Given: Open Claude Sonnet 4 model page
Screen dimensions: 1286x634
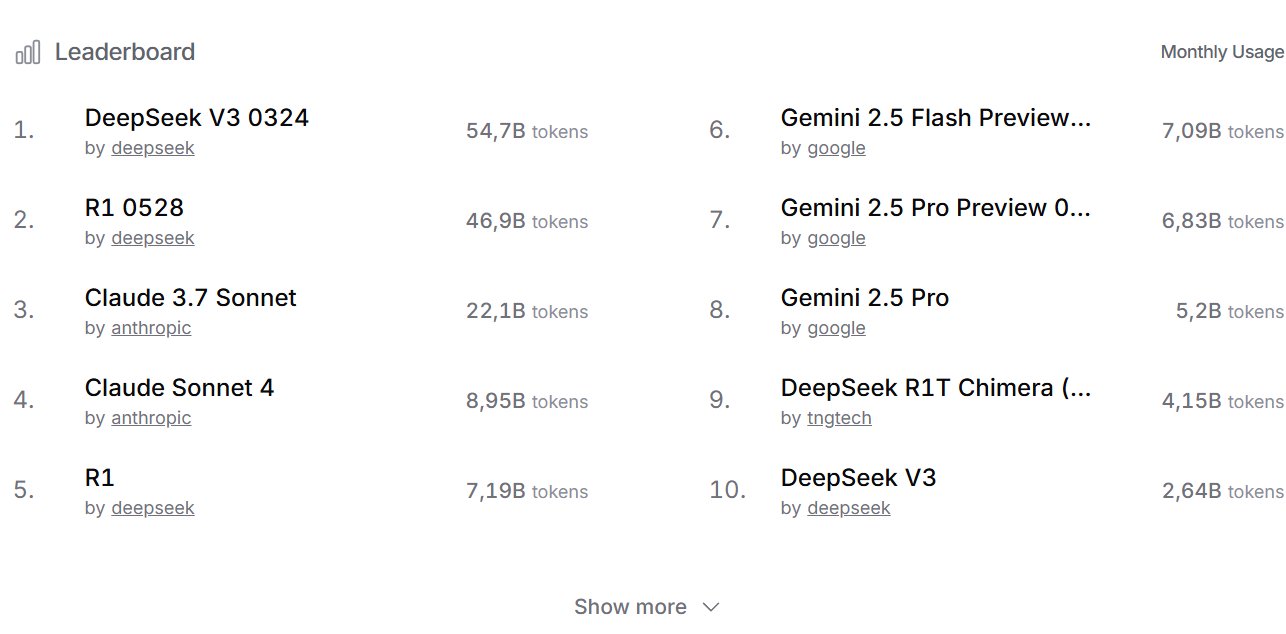Looking at the screenshot, I should pos(180,388).
